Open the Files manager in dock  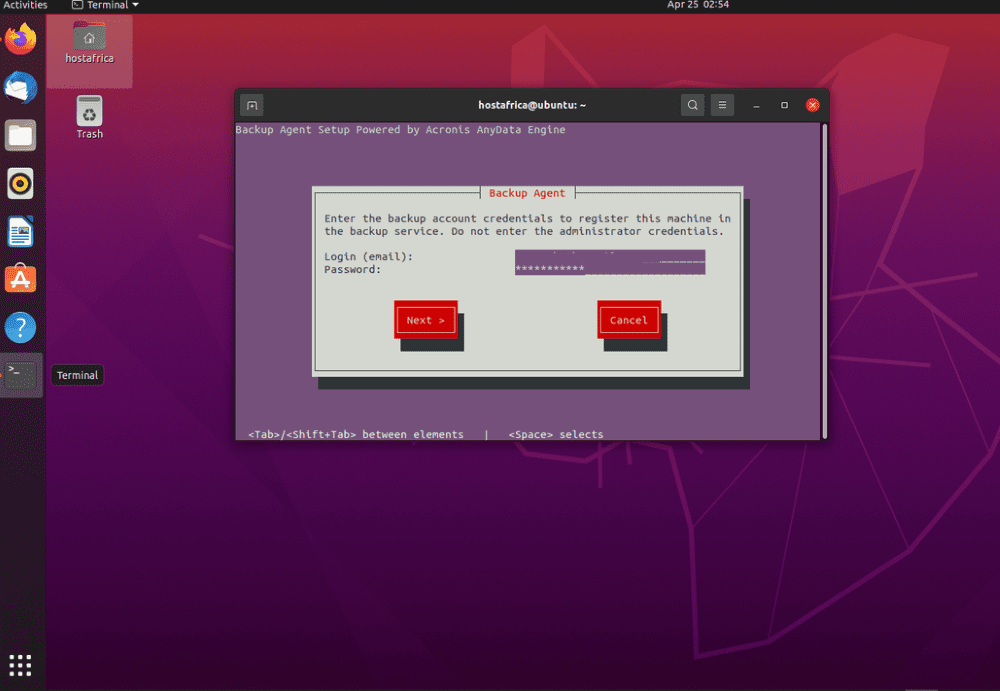(20, 135)
